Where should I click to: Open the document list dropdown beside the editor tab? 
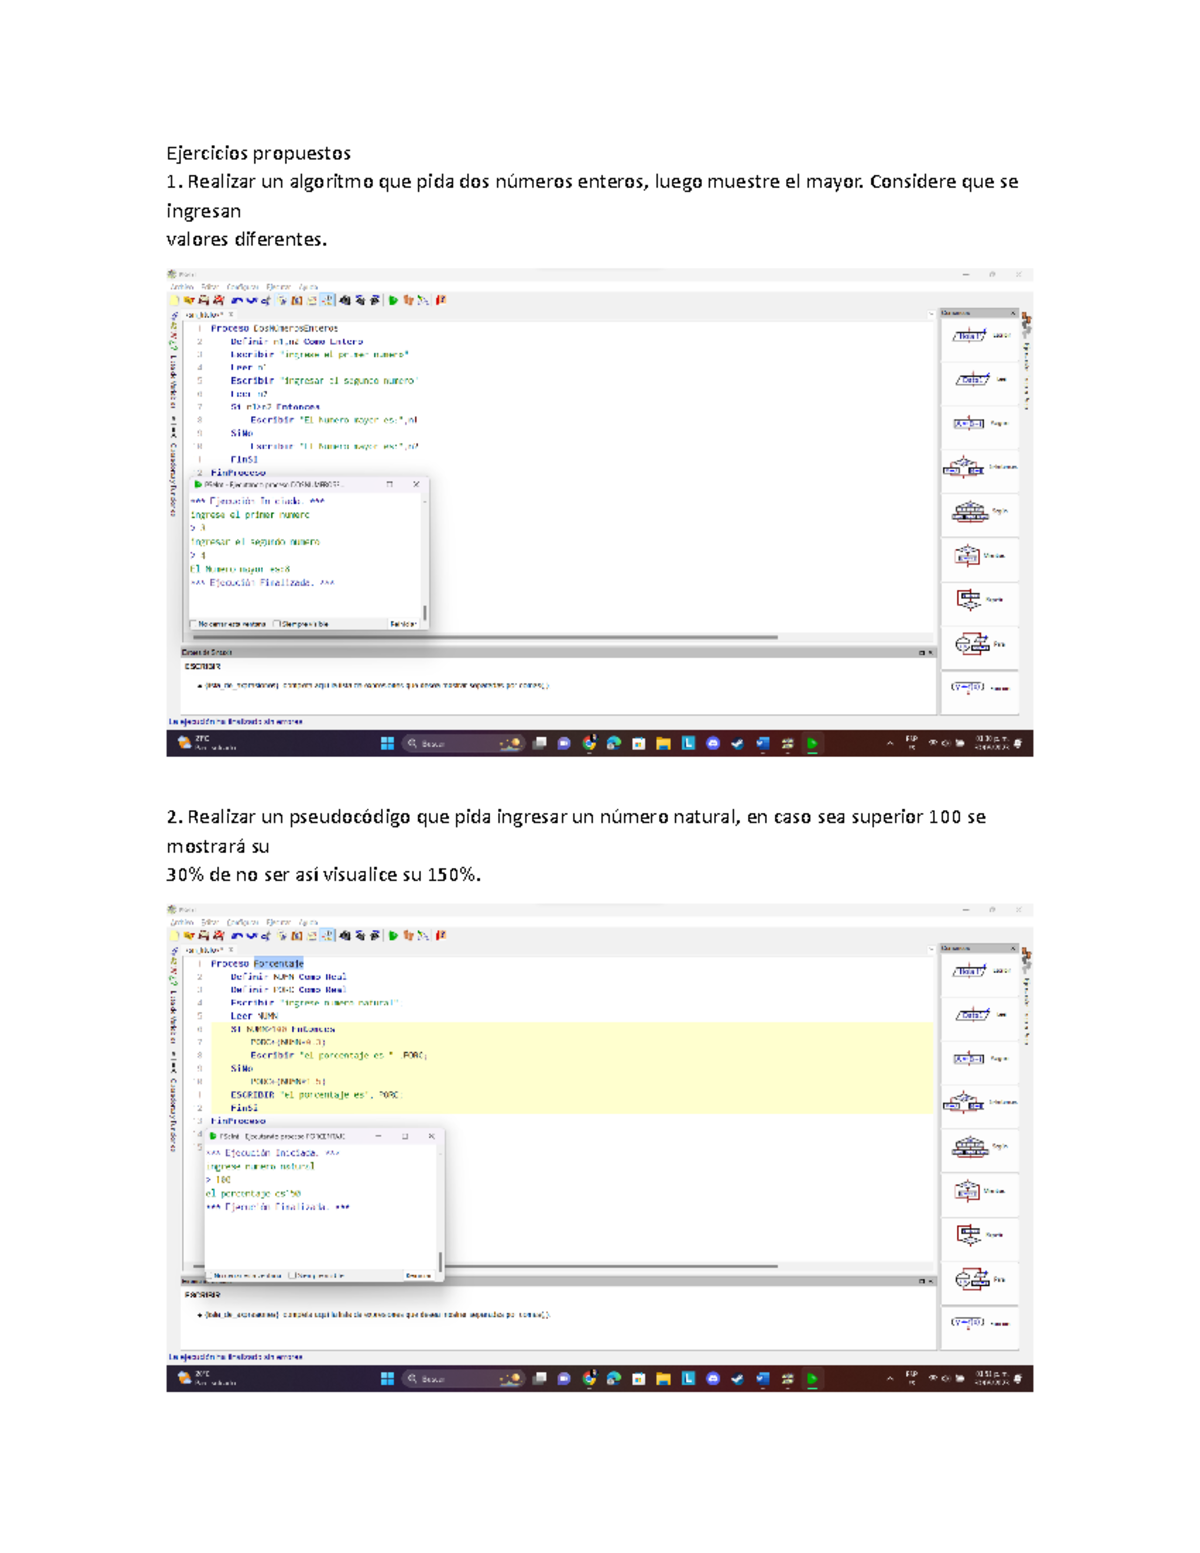click(x=932, y=313)
